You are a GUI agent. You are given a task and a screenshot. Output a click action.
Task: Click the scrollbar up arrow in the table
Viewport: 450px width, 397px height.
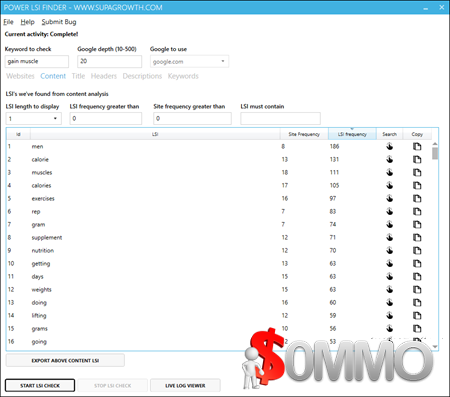[435, 144]
